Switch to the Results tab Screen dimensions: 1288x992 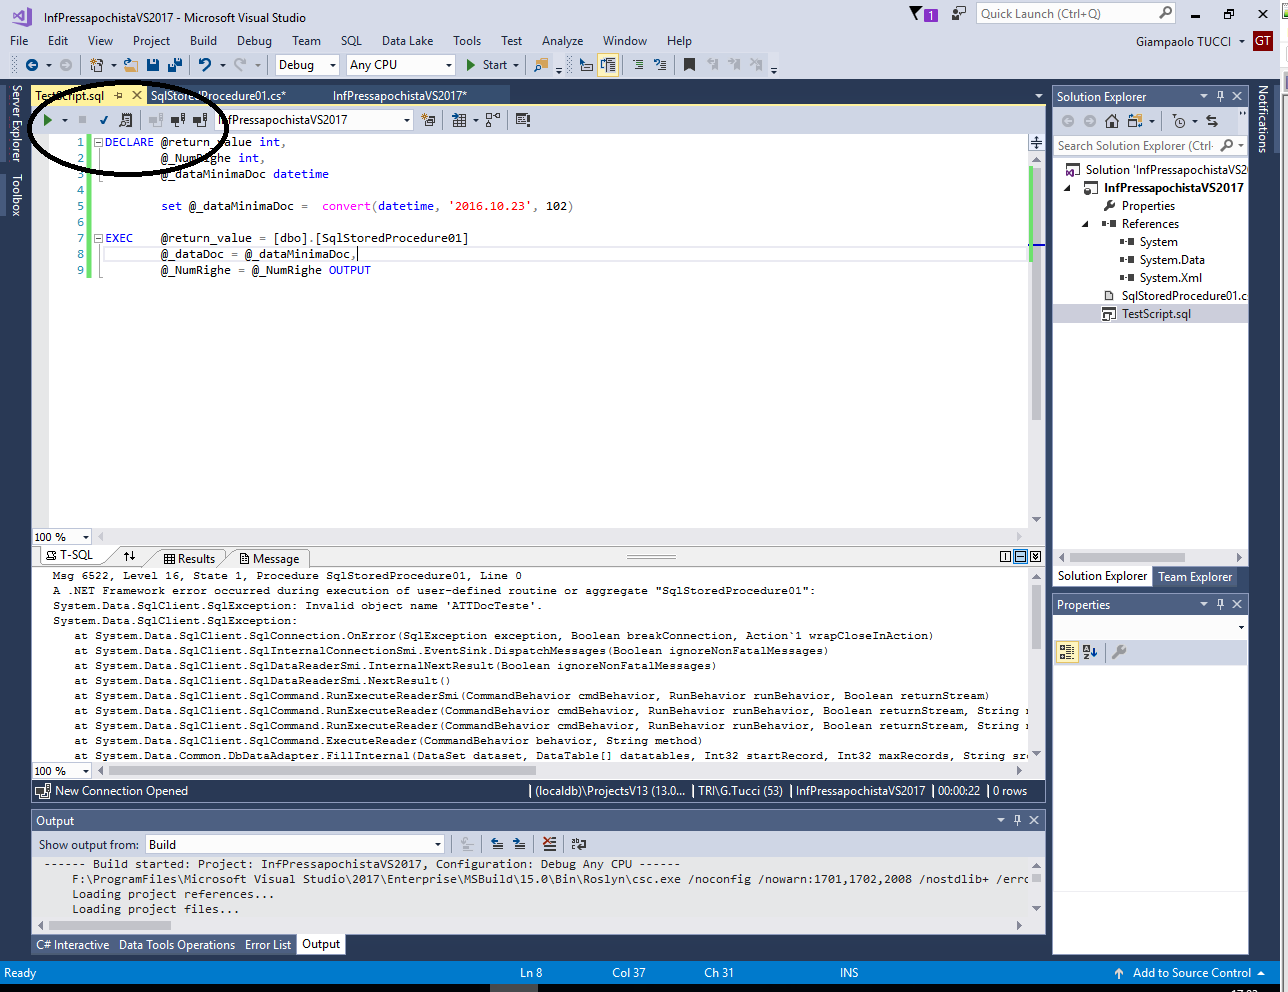[189, 559]
